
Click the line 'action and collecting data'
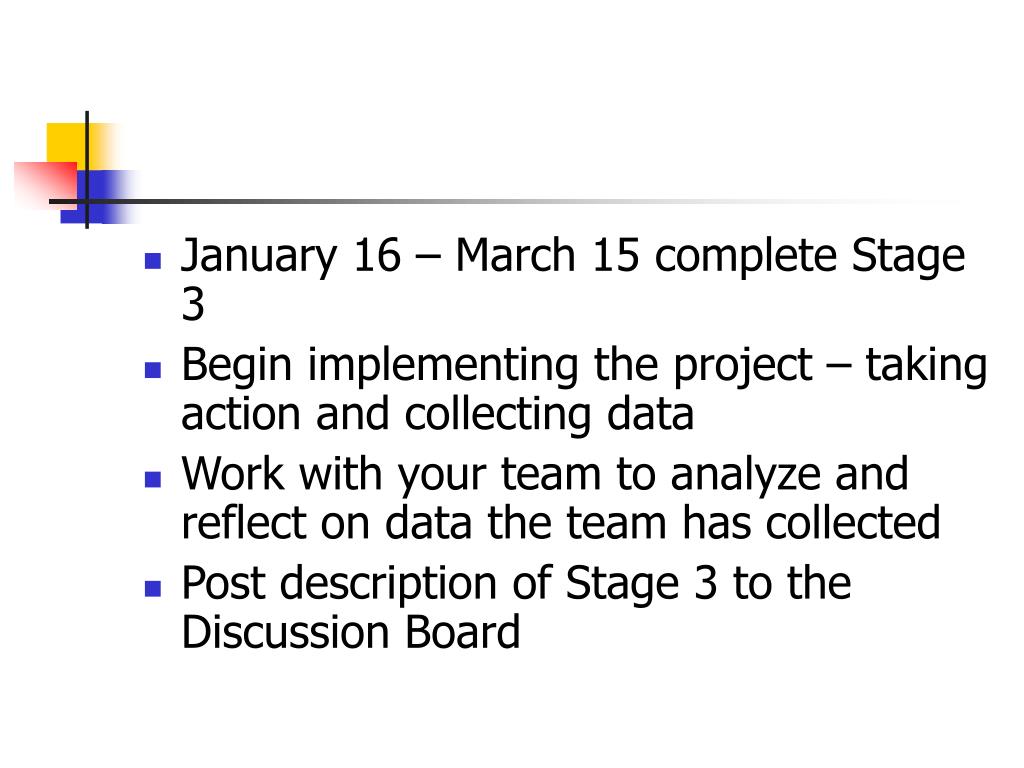pyautogui.click(x=437, y=414)
